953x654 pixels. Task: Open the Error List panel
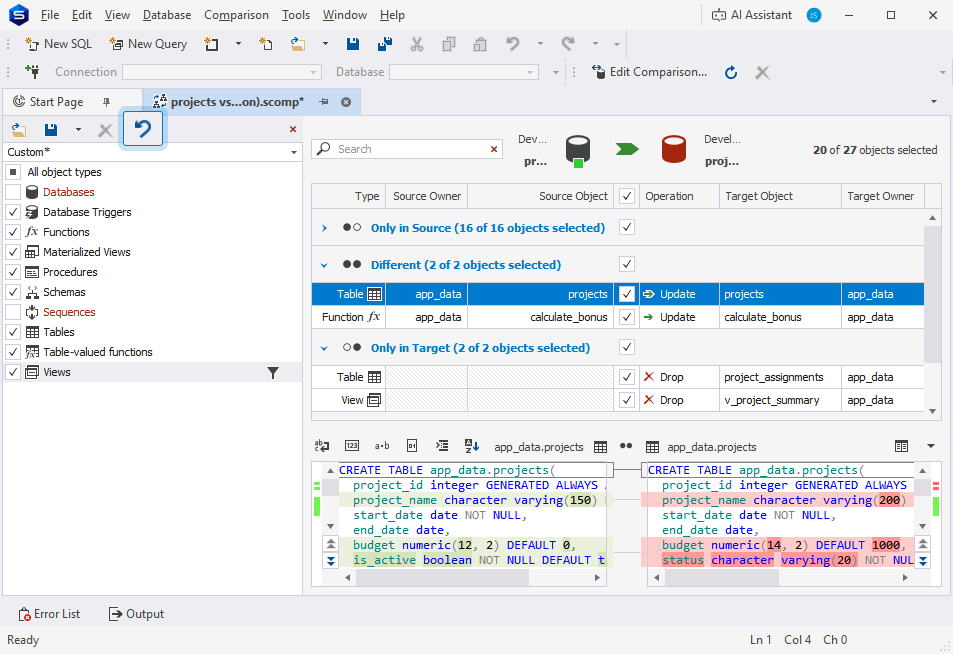pos(49,614)
